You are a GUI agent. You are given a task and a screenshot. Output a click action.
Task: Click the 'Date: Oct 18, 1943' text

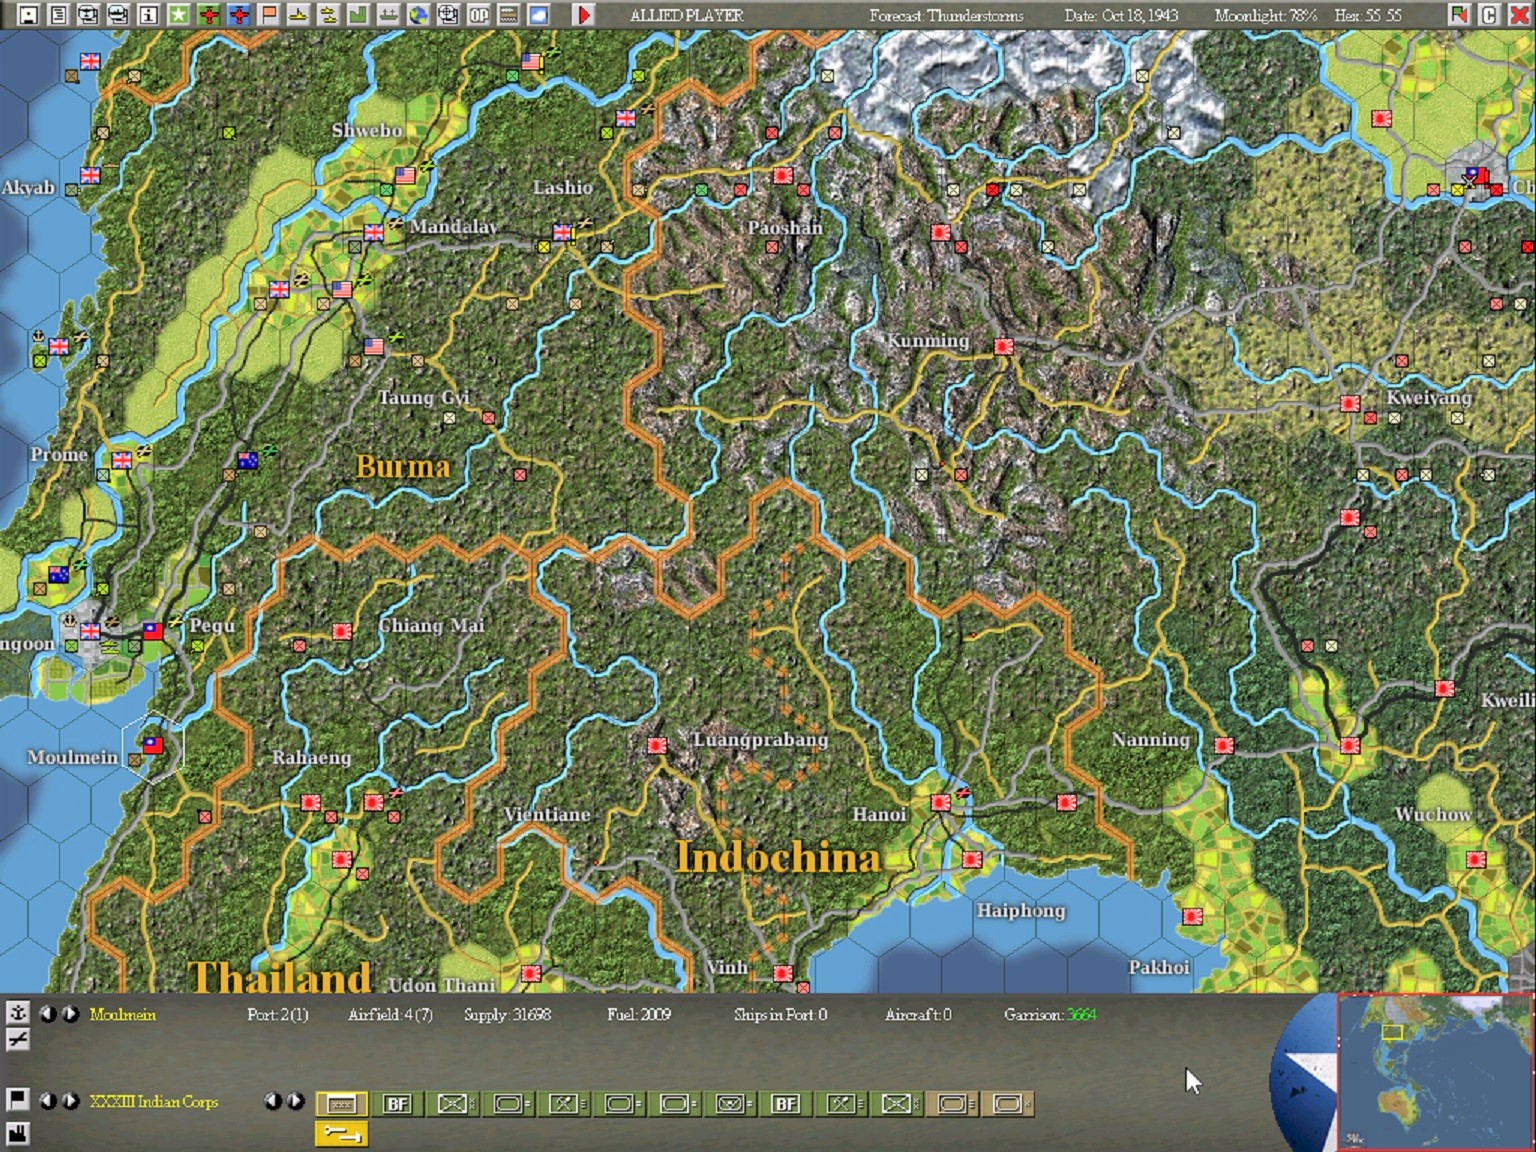[x=1121, y=15]
